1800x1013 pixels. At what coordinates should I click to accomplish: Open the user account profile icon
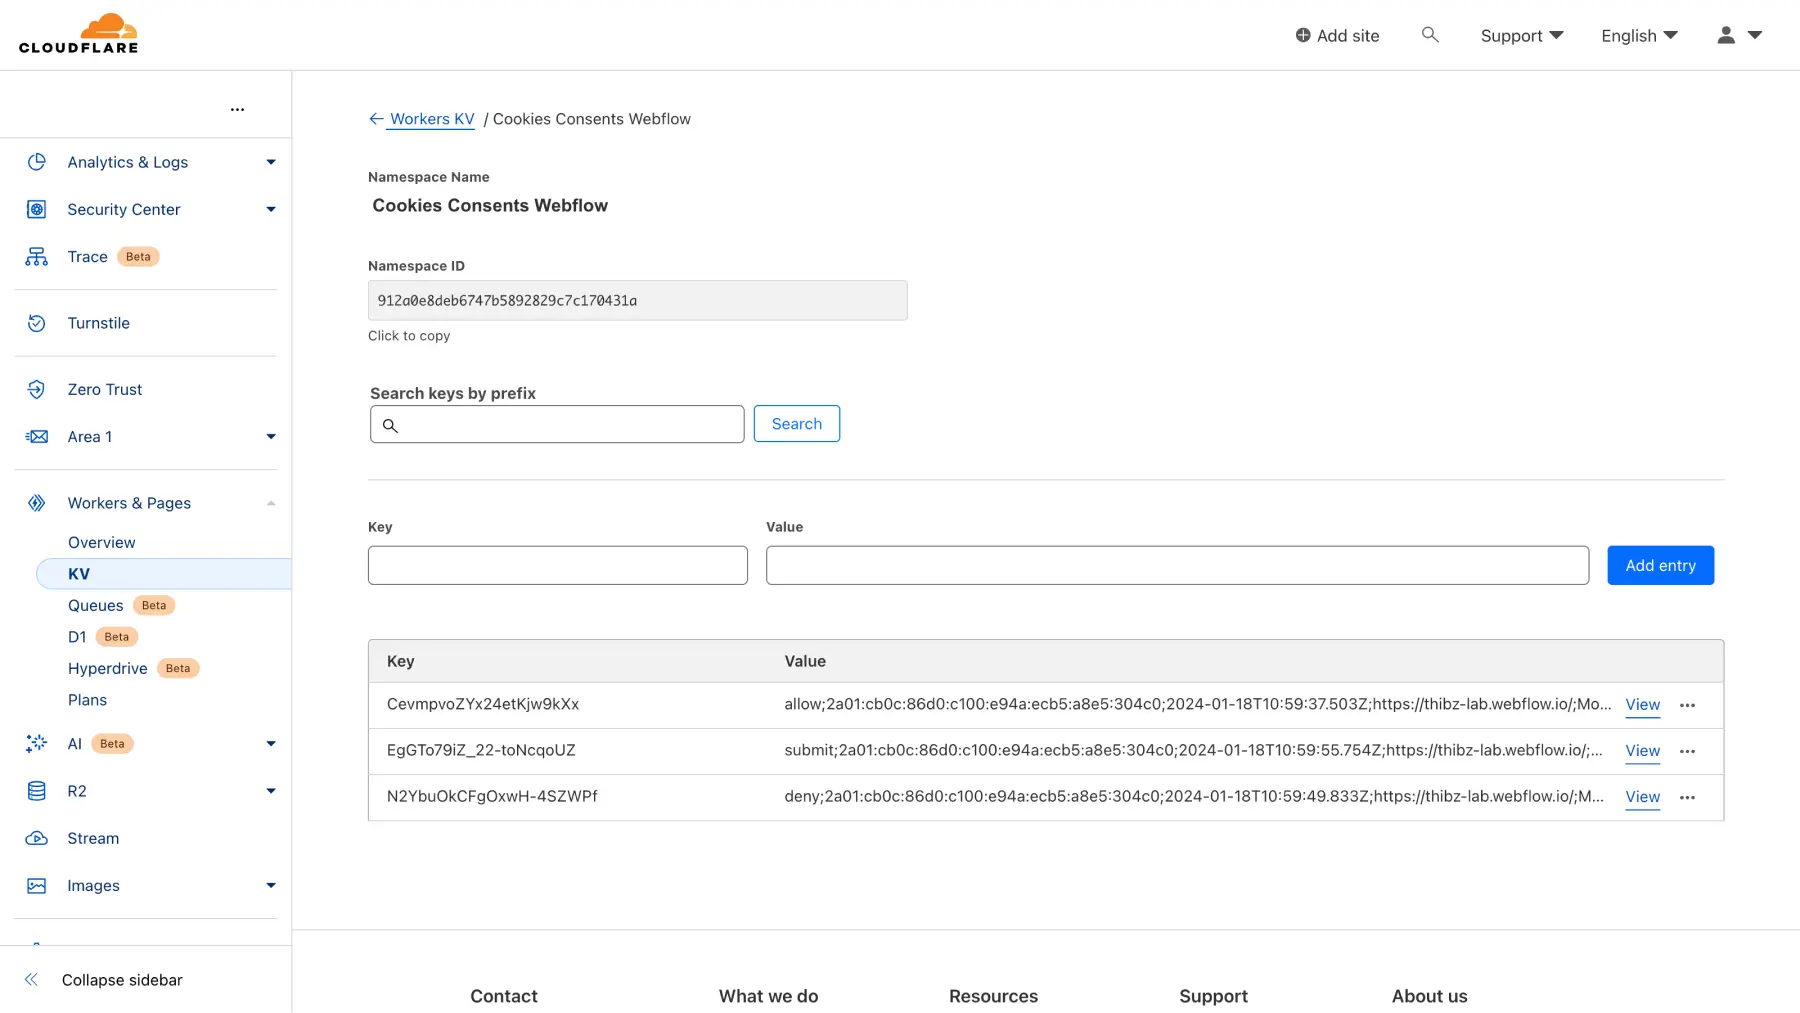coord(1726,35)
